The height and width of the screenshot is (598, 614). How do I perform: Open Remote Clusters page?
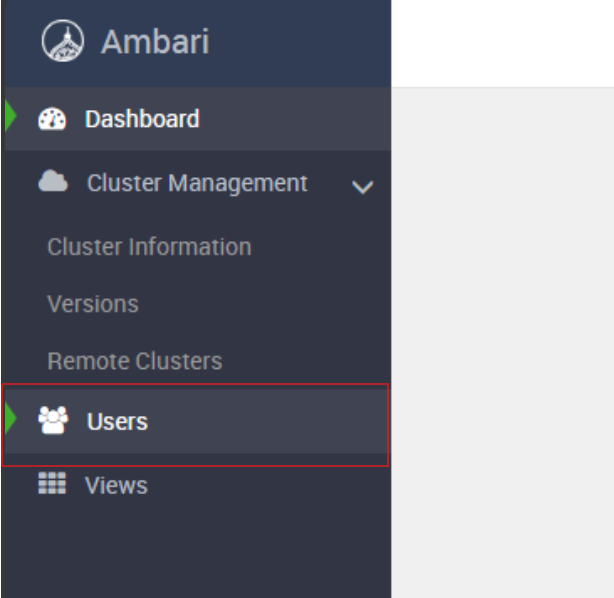[135, 361]
